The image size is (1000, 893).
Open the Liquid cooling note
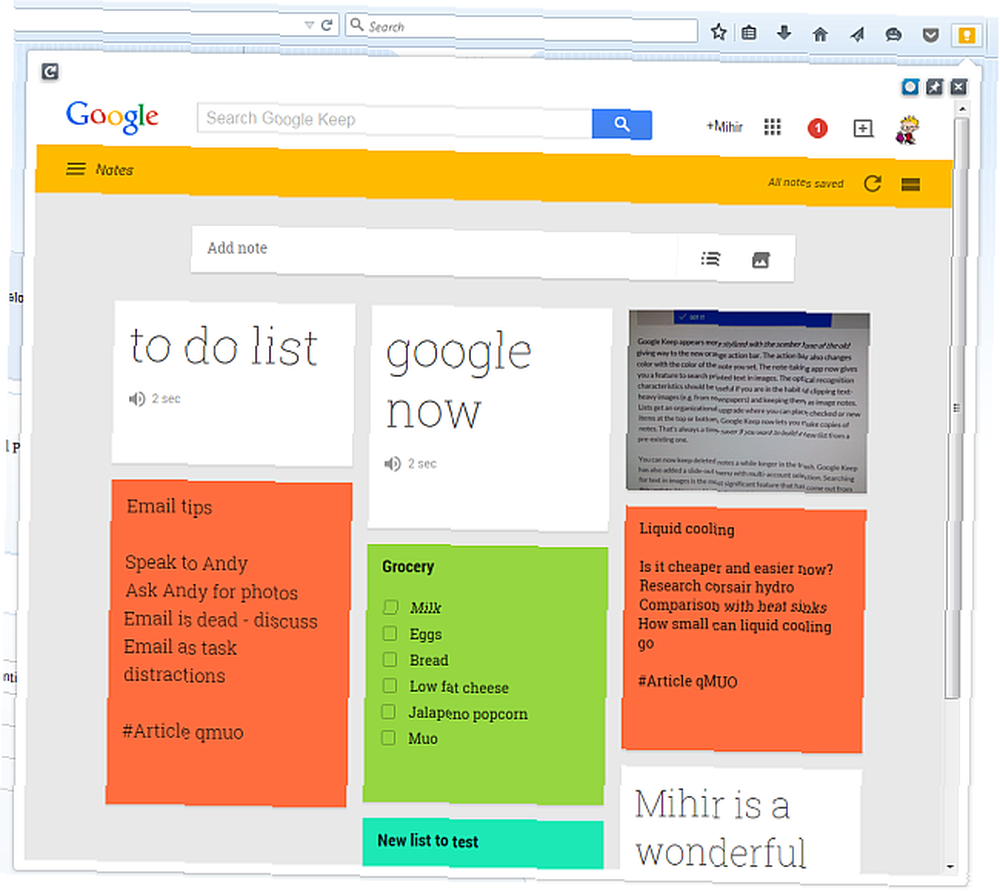tap(743, 630)
